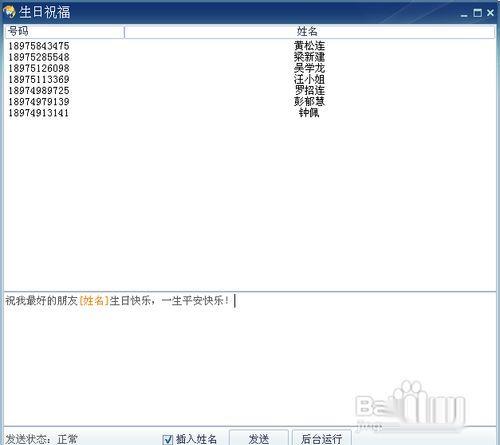
Task: Select the name 吴学龙
Action: click(x=309, y=68)
